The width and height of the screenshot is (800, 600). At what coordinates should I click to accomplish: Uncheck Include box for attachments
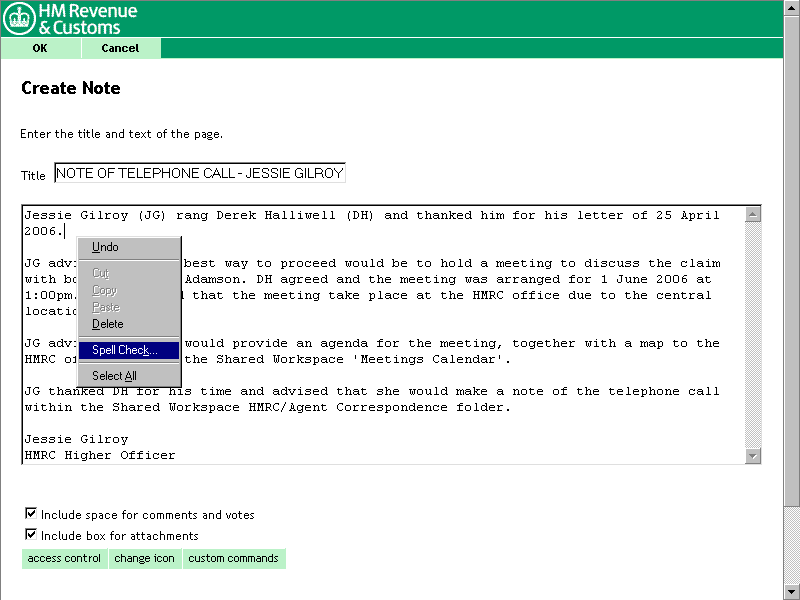pyautogui.click(x=30, y=535)
